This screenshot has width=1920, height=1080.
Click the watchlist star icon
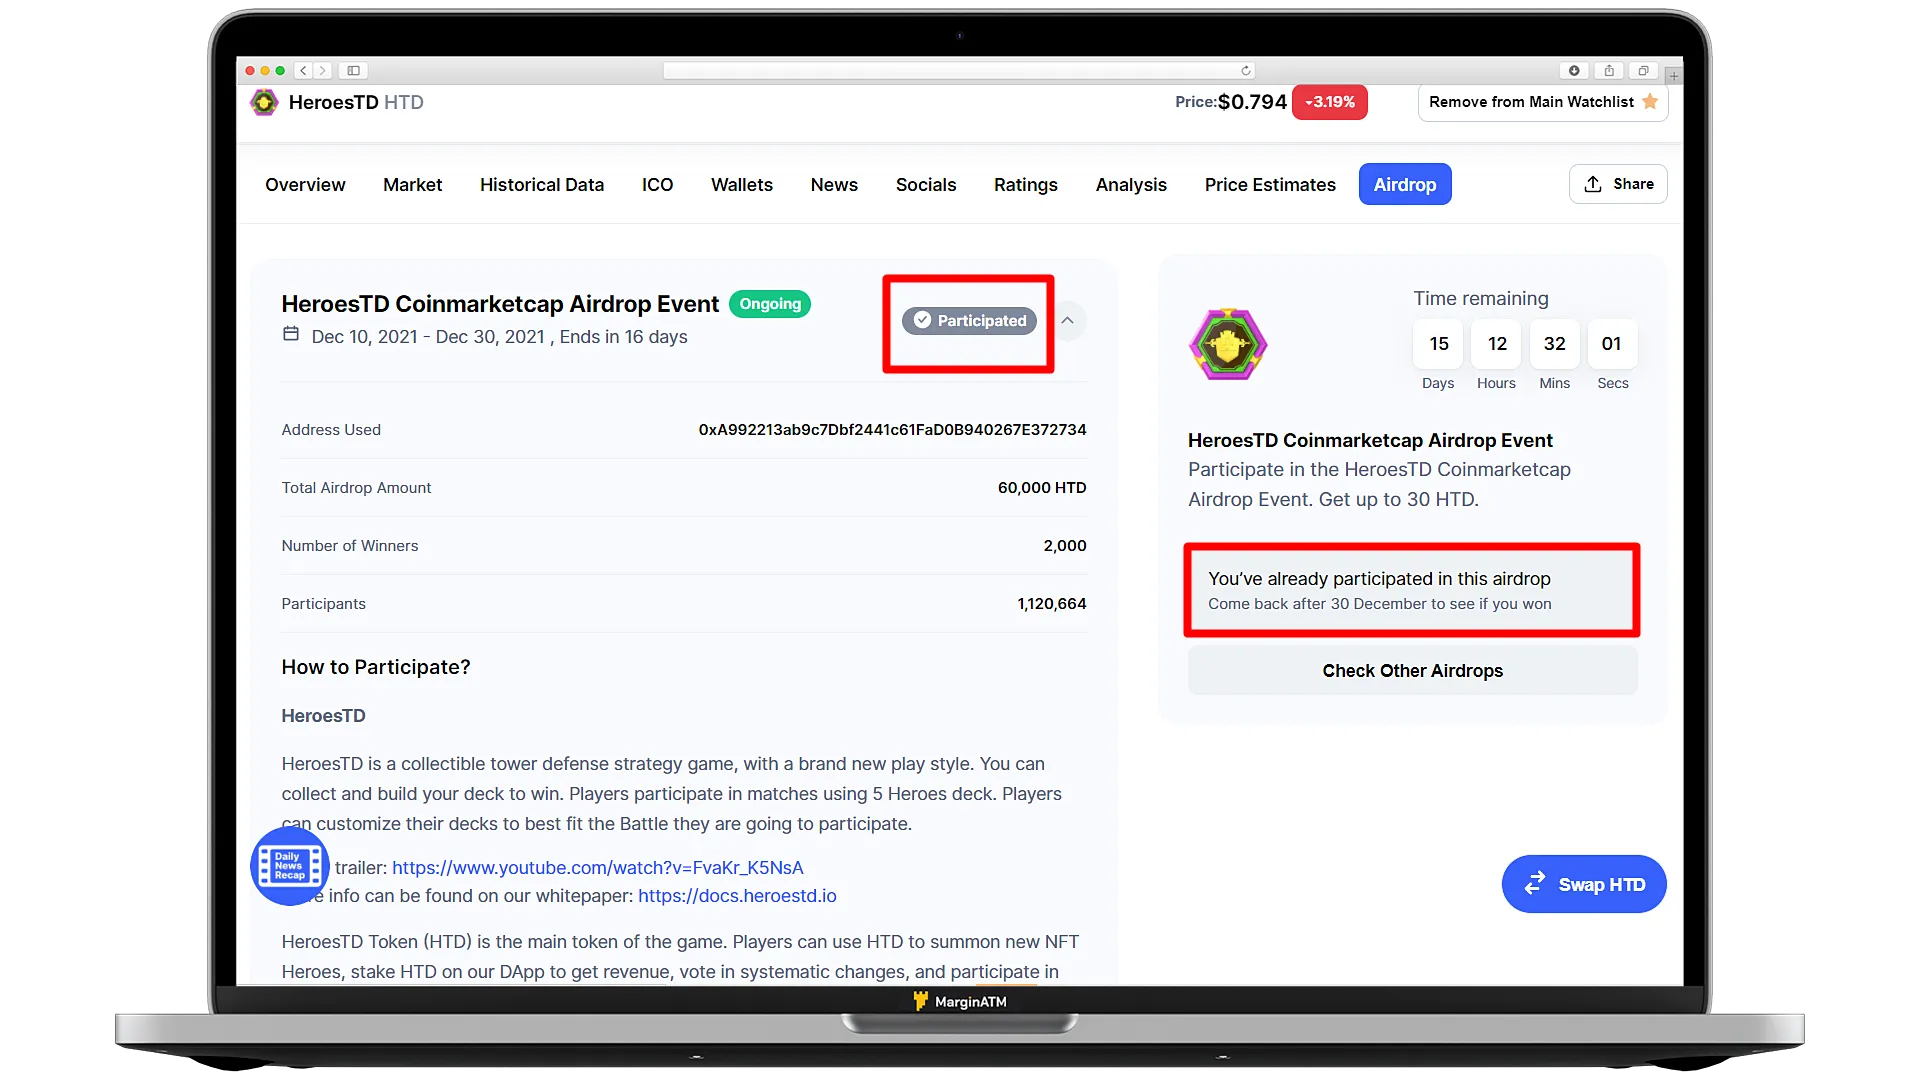(1650, 102)
